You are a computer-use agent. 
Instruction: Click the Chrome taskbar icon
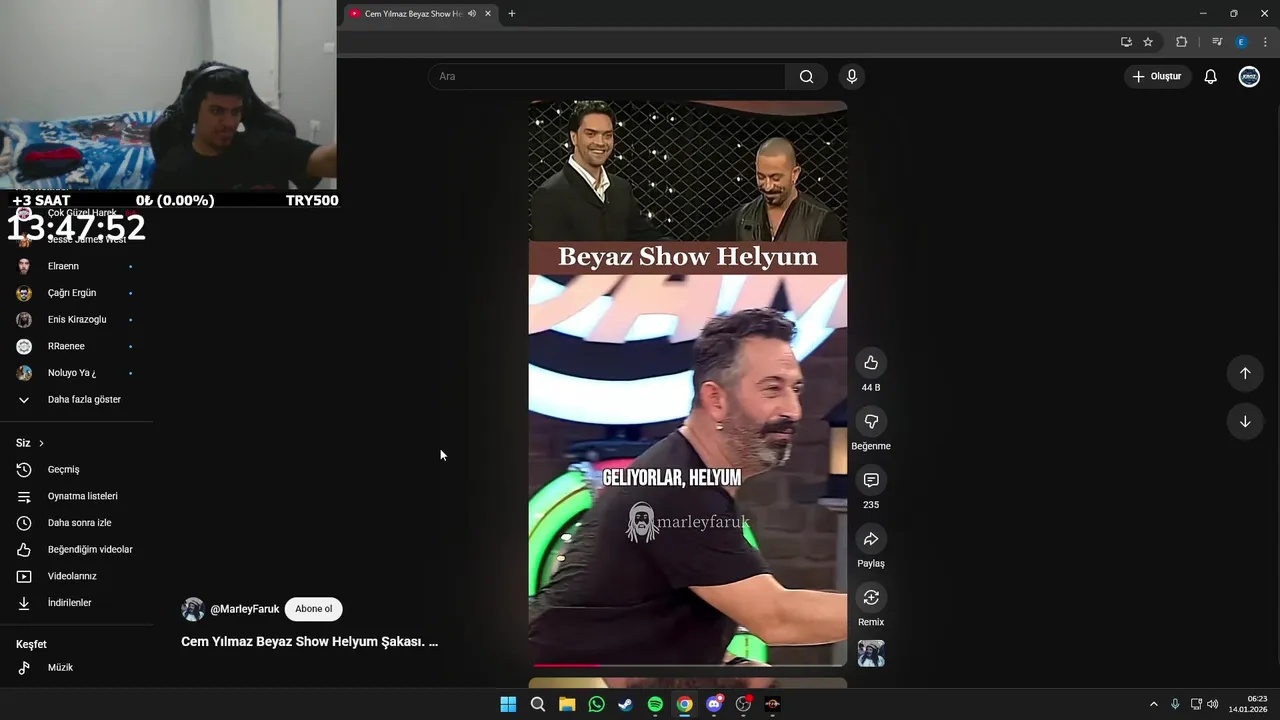pos(684,704)
